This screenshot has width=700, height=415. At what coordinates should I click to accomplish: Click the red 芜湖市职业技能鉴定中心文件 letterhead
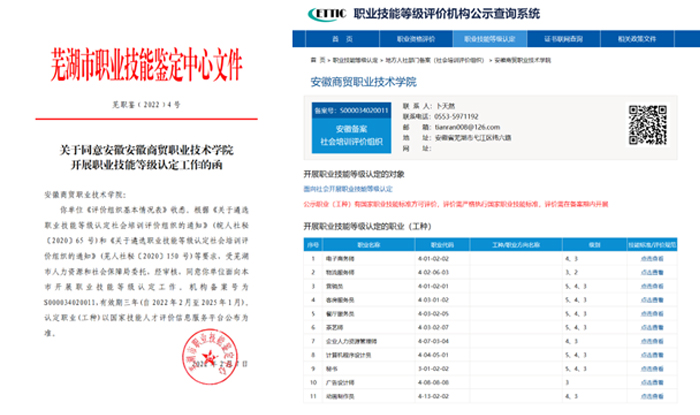pos(146,64)
